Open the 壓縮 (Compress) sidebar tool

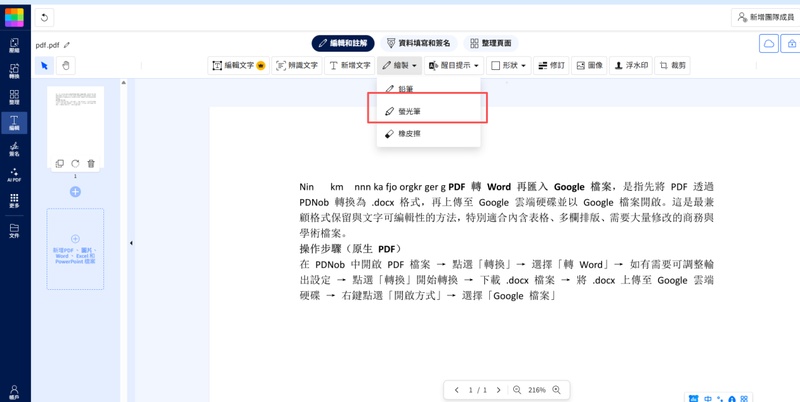(x=14, y=45)
